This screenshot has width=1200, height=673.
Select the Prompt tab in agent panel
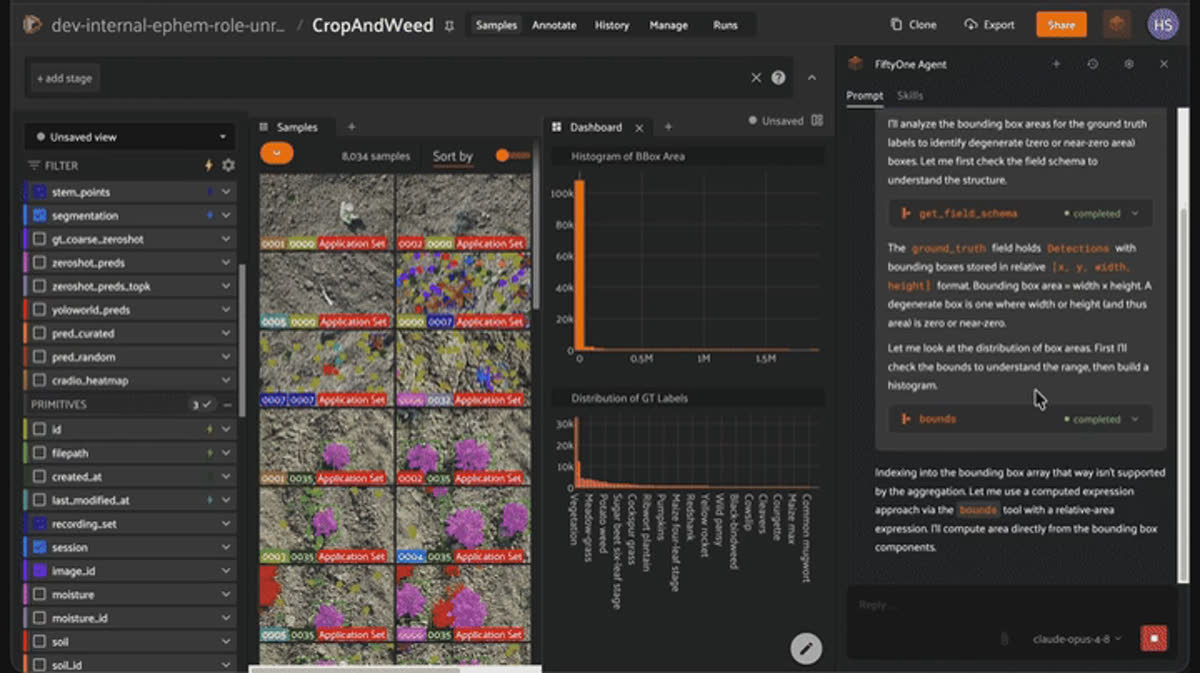[x=865, y=96]
